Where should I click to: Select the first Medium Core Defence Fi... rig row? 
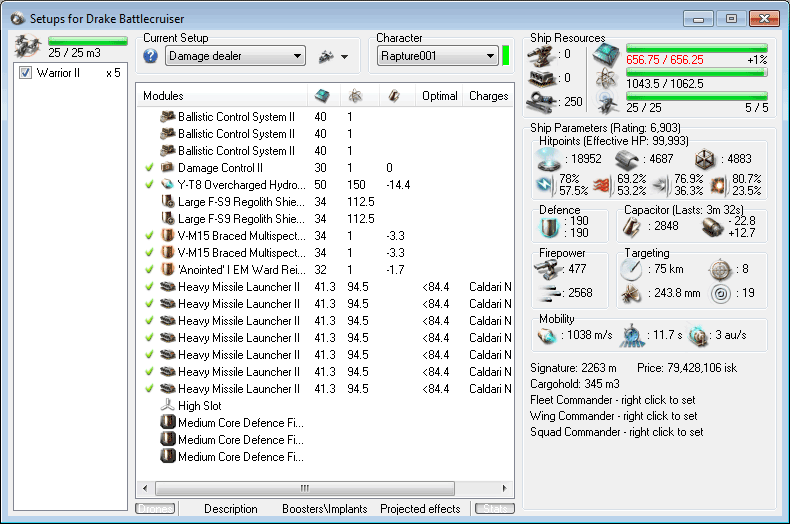tap(324, 423)
